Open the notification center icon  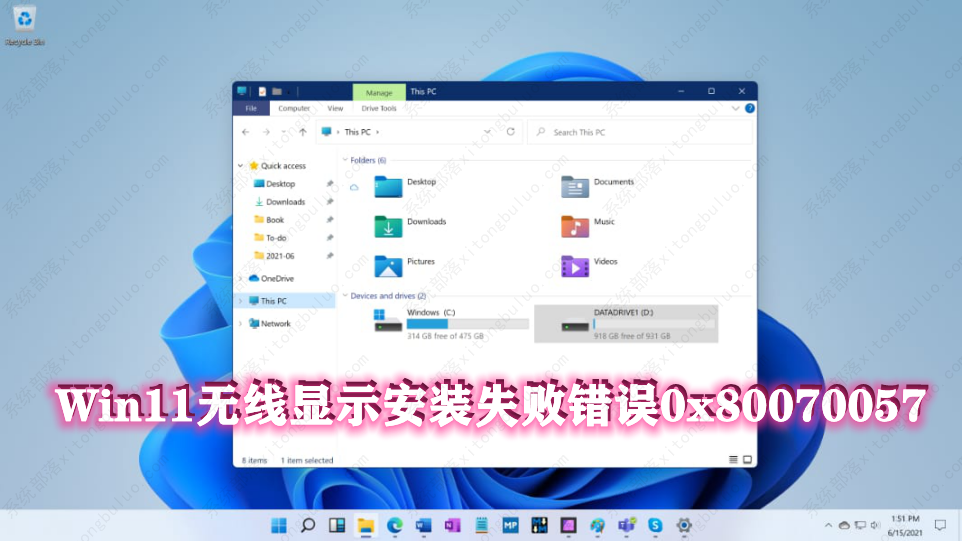(x=940, y=525)
